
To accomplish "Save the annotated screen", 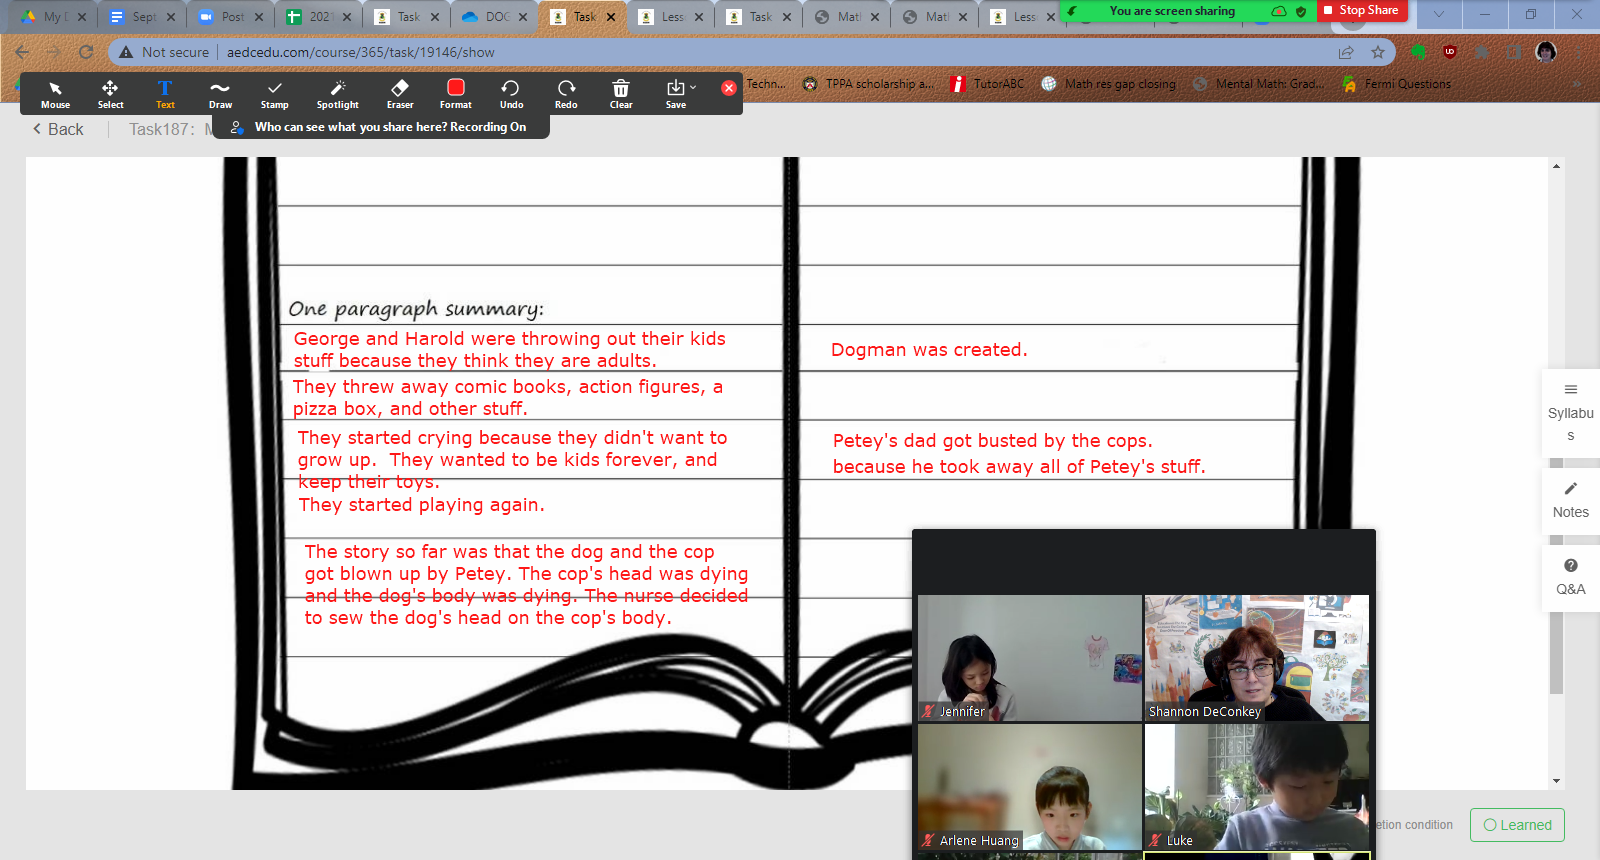I will (676, 94).
